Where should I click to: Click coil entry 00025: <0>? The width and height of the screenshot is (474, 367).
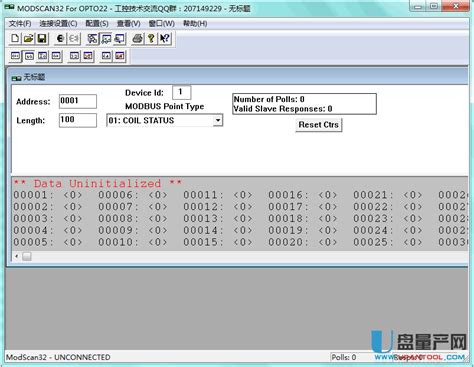pos(388,242)
